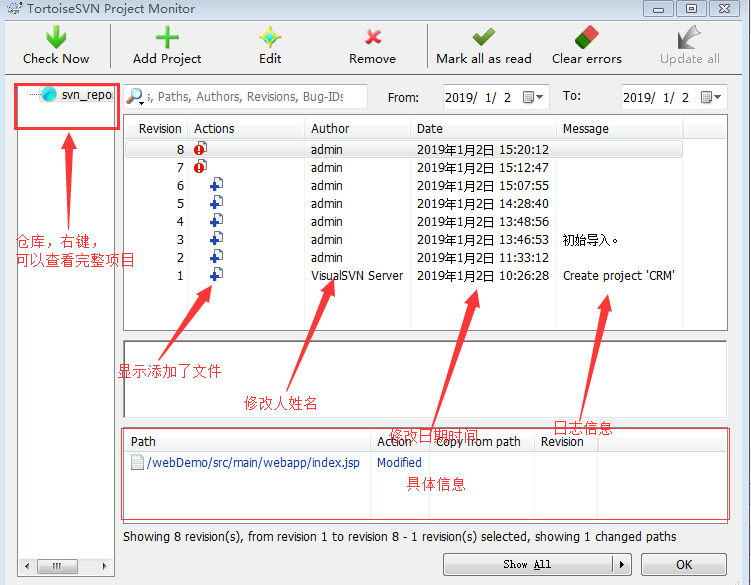The height and width of the screenshot is (585, 751).
Task: Click the revision status summary text
Action: (x=399, y=537)
